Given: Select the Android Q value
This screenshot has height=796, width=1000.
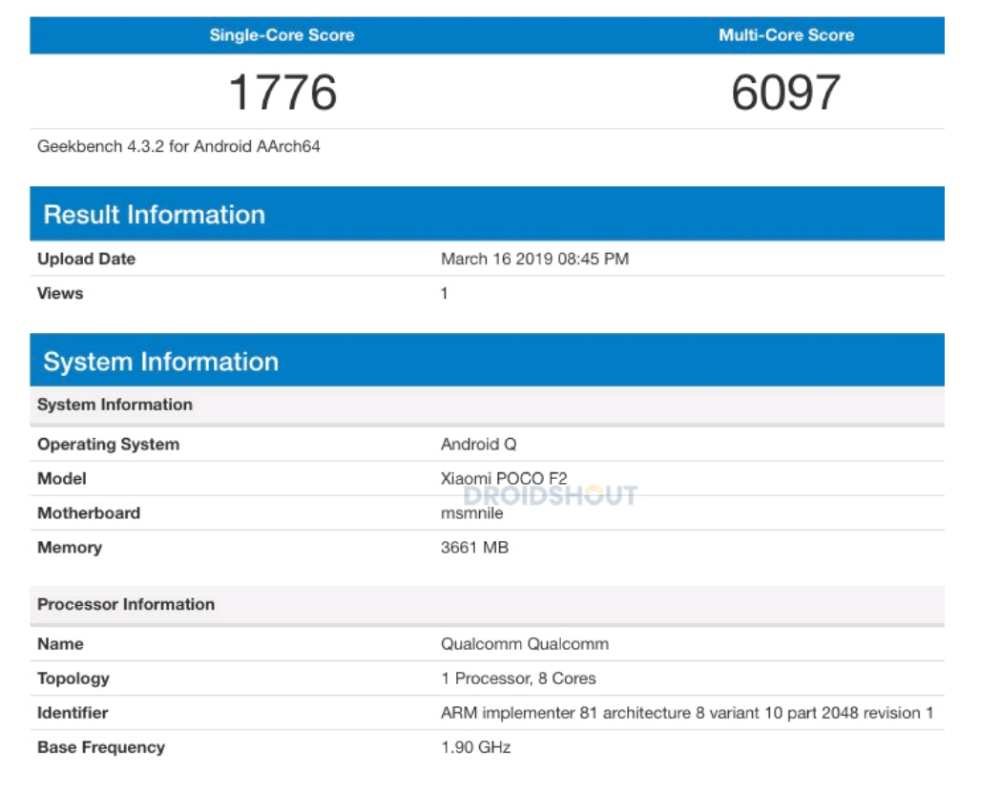Looking at the screenshot, I should click(478, 445).
